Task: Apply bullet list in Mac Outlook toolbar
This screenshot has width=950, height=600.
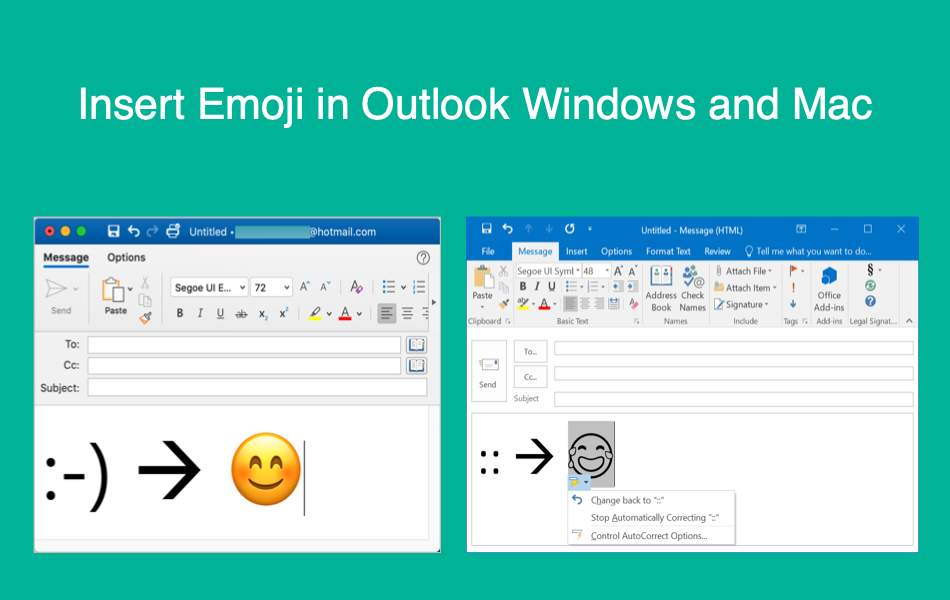Action: [x=389, y=287]
